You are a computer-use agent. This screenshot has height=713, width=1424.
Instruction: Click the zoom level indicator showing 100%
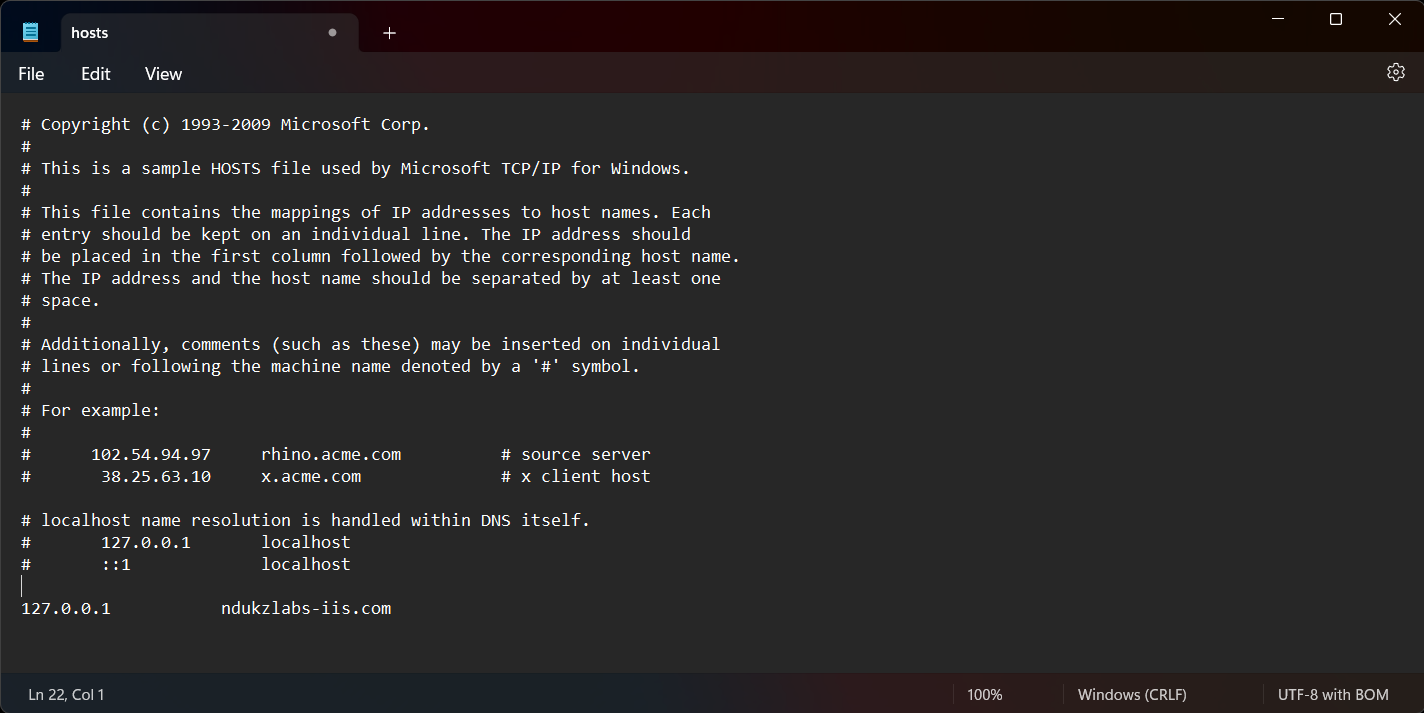coord(984,694)
